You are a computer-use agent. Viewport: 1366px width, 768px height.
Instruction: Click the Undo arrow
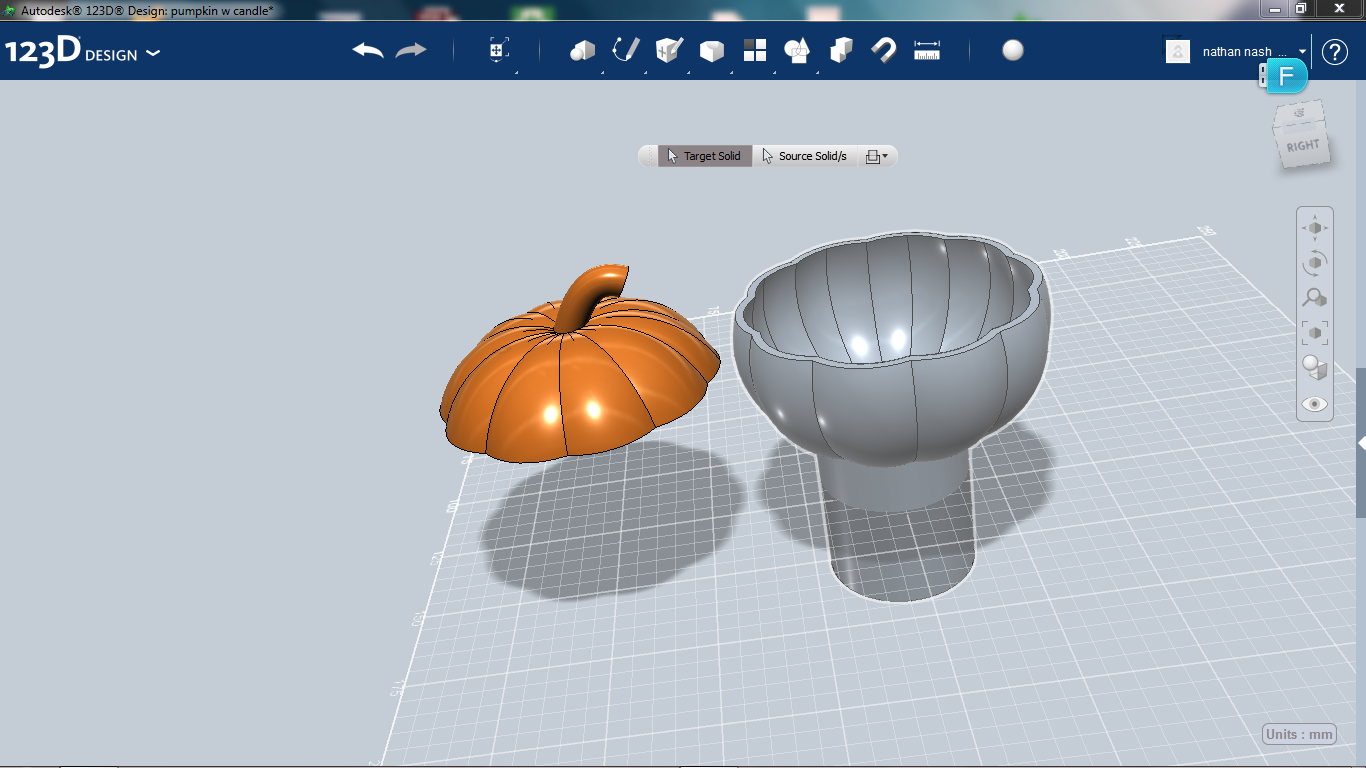368,50
